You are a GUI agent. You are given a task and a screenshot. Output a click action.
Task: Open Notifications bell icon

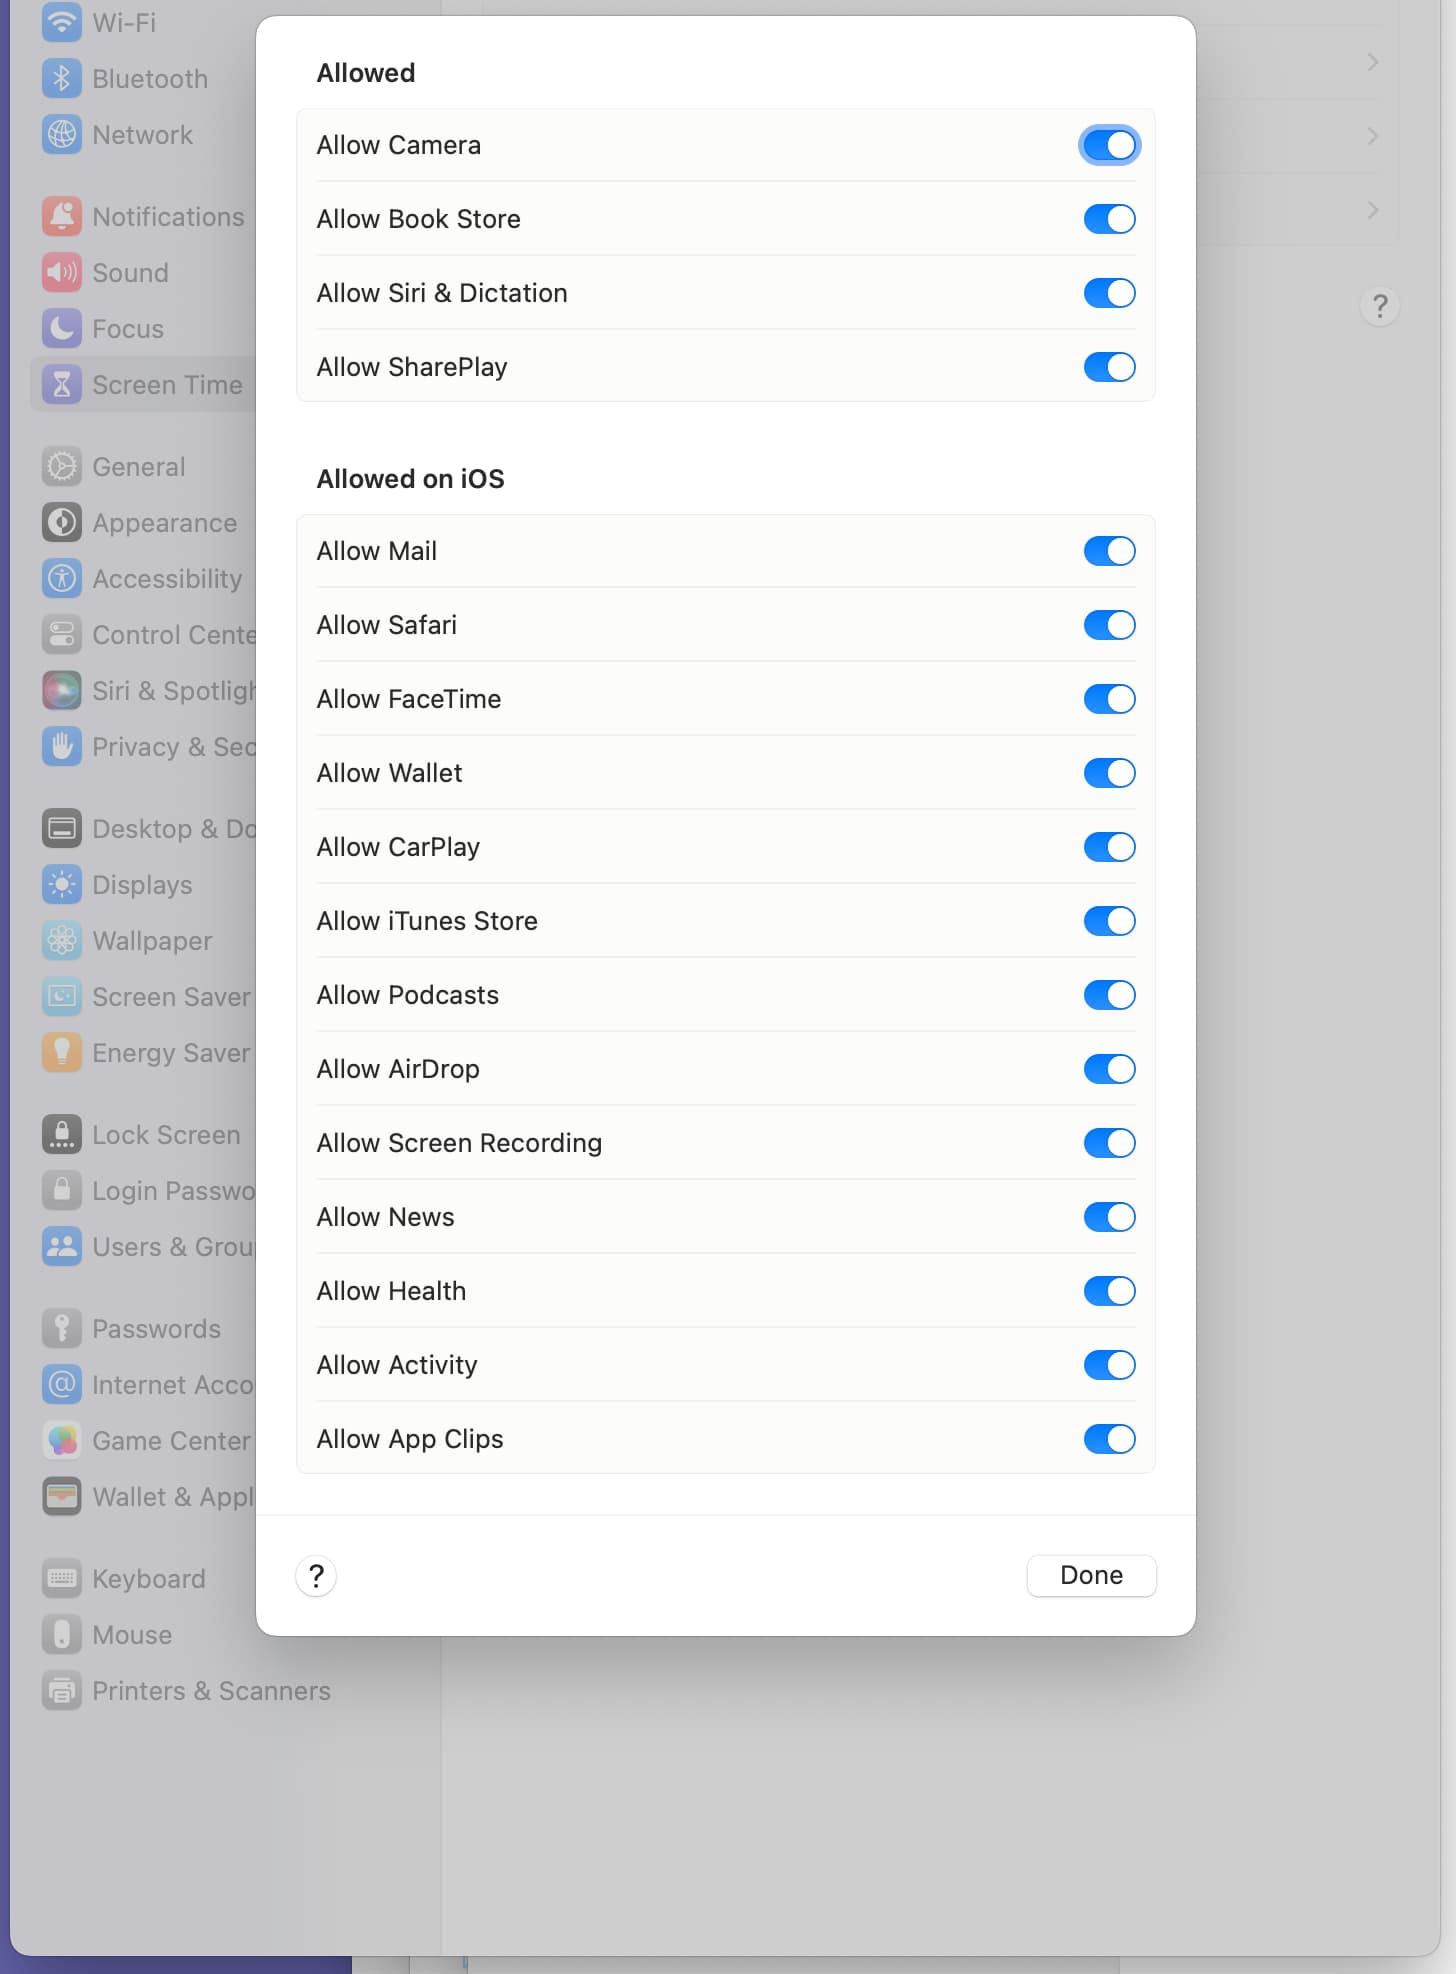[62, 216]
